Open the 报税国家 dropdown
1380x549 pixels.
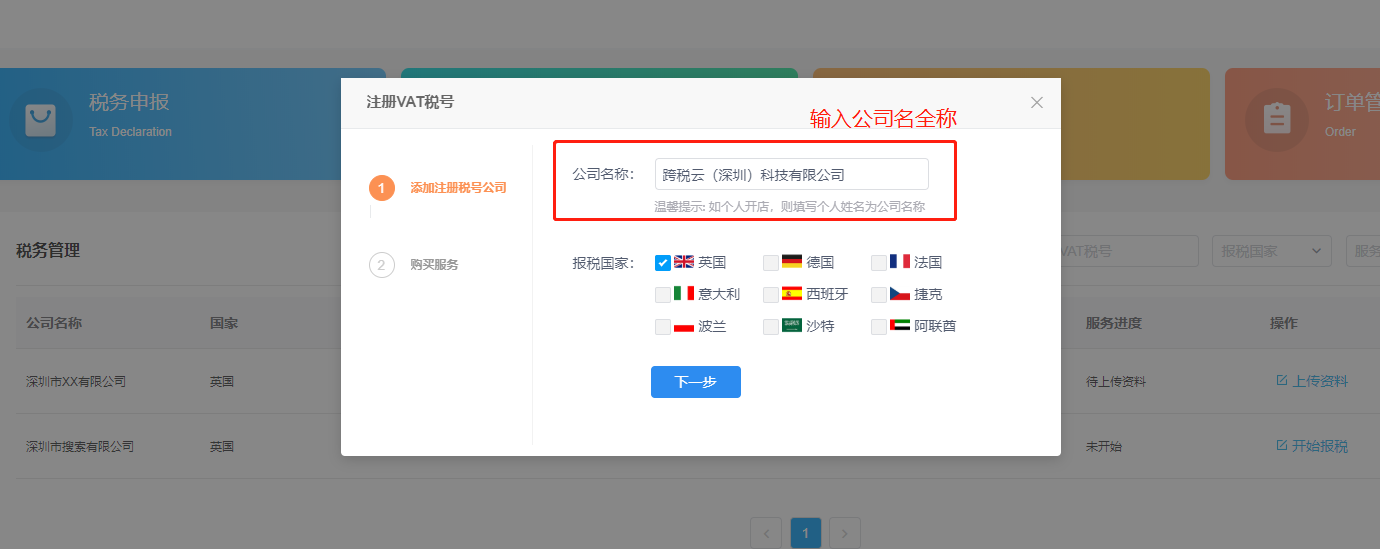point(1272,251)
